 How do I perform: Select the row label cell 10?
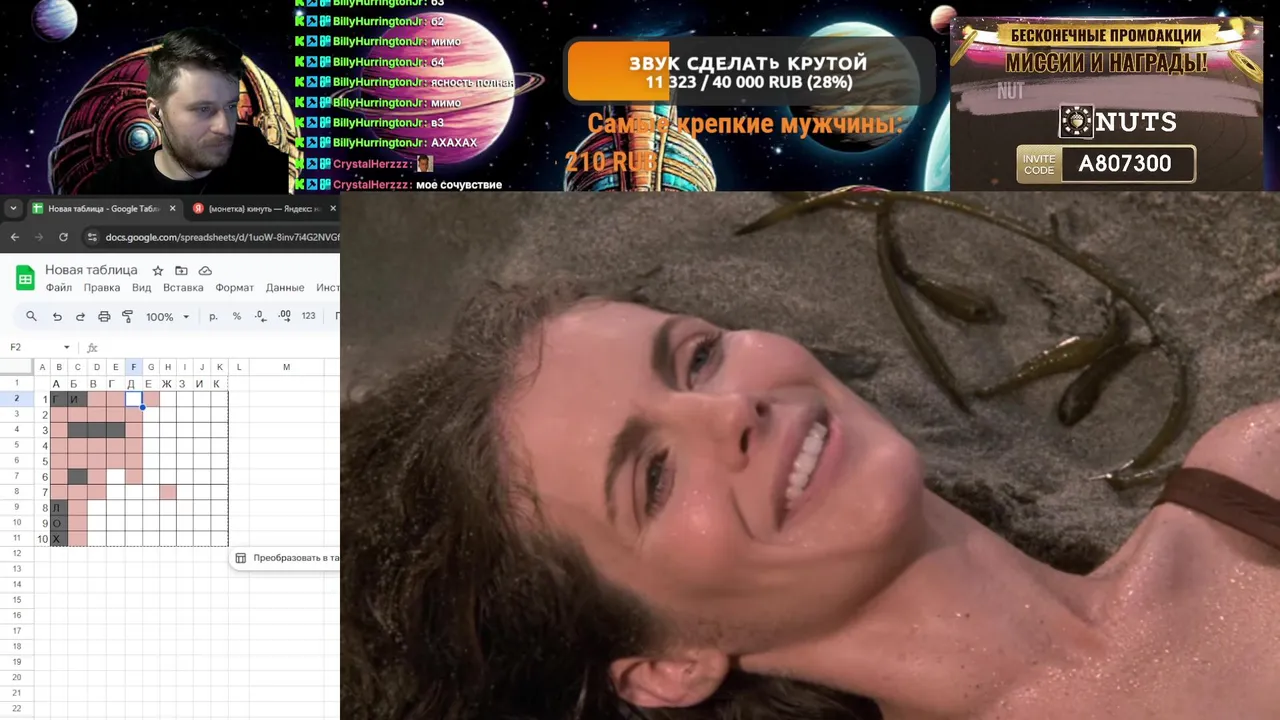(43, 539)
